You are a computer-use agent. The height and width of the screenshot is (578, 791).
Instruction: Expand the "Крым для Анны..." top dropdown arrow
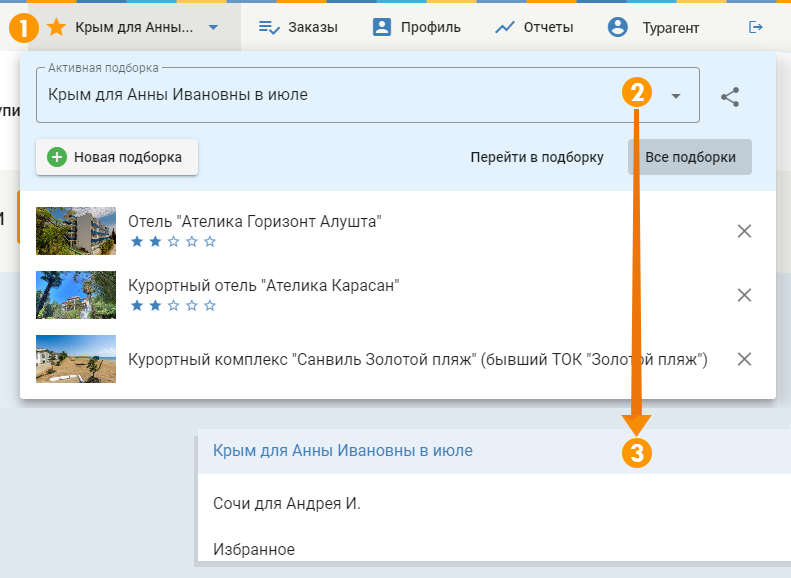point(214,28)
